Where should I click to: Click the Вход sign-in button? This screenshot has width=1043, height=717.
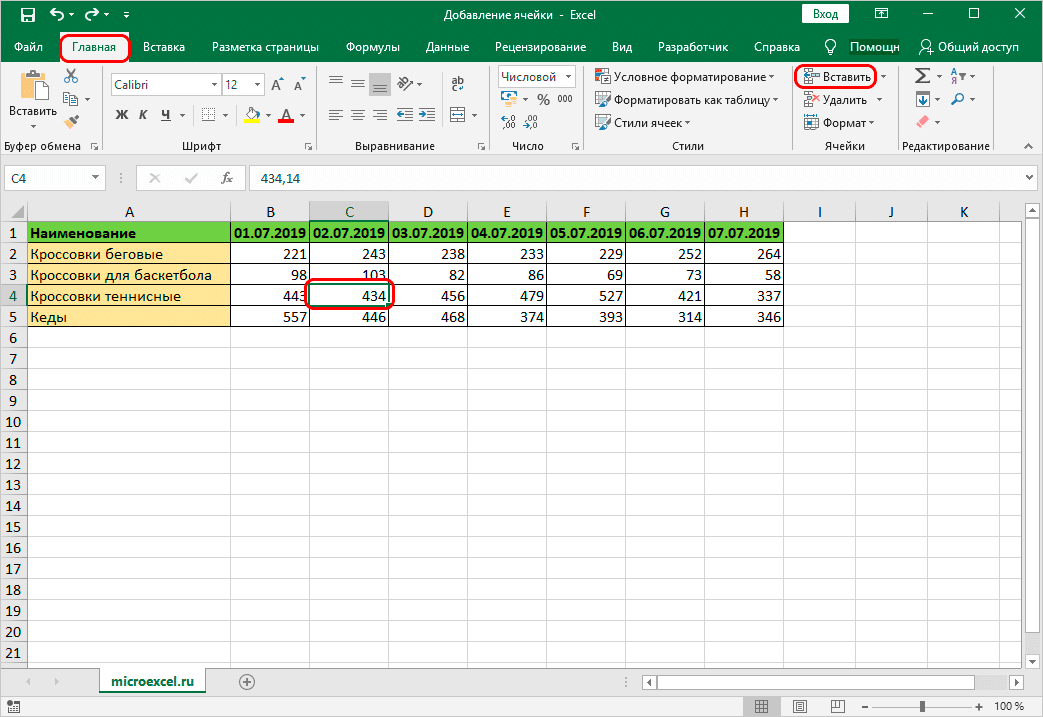click(825, 14)
